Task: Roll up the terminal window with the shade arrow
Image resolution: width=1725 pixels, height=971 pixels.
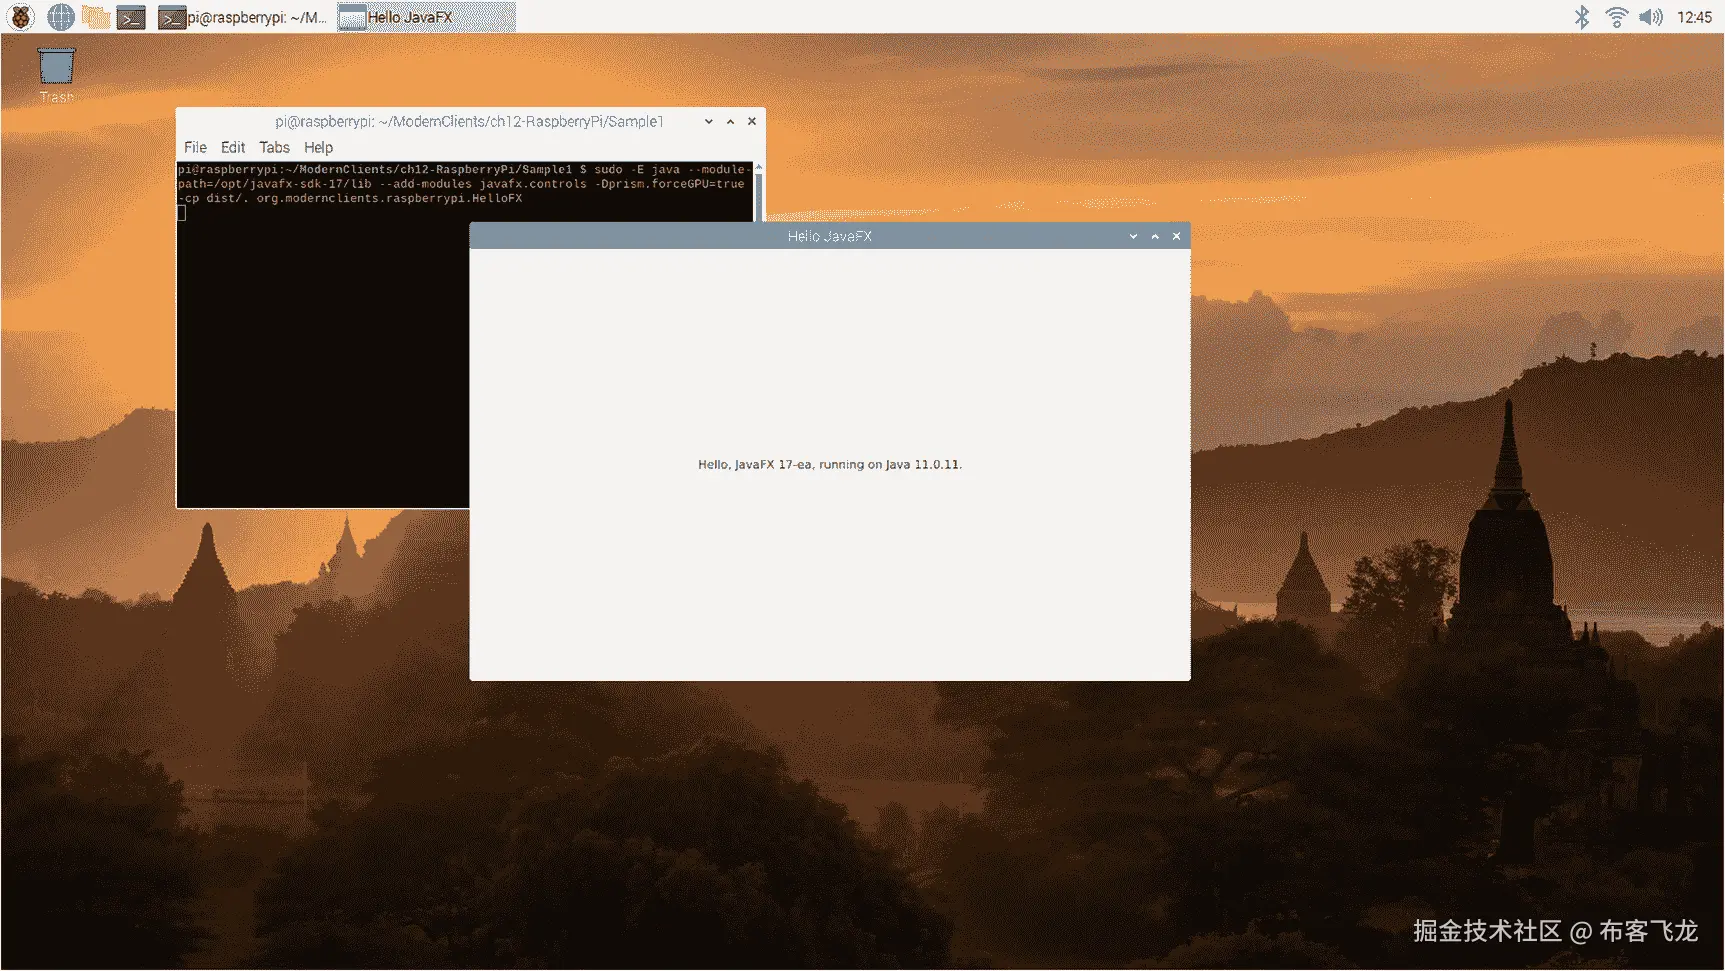Action: [729, 121]
